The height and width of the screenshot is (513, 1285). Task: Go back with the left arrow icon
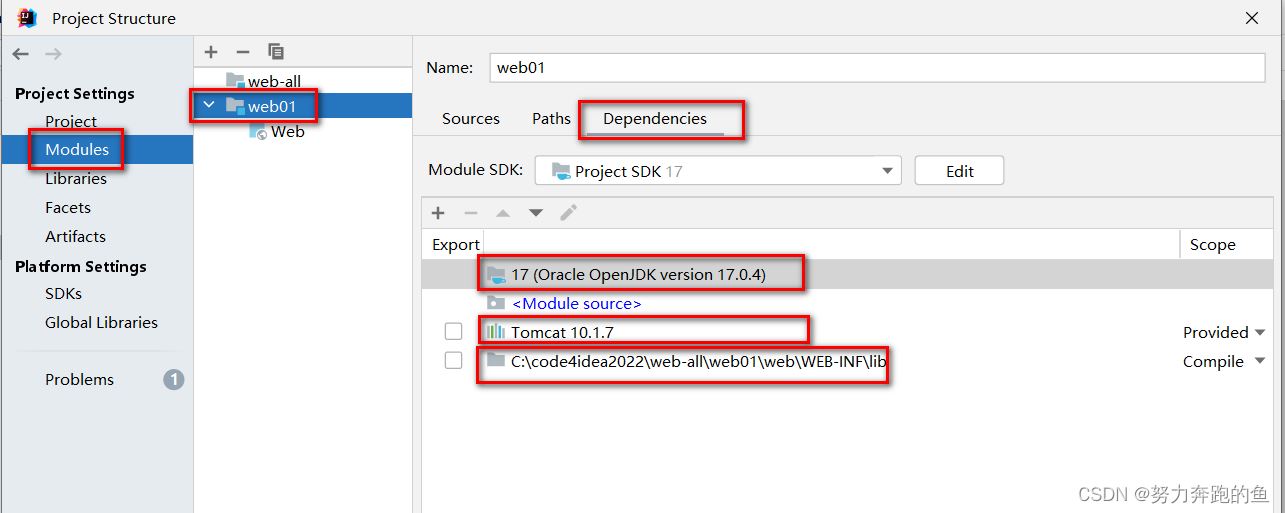tap(21, 54)
